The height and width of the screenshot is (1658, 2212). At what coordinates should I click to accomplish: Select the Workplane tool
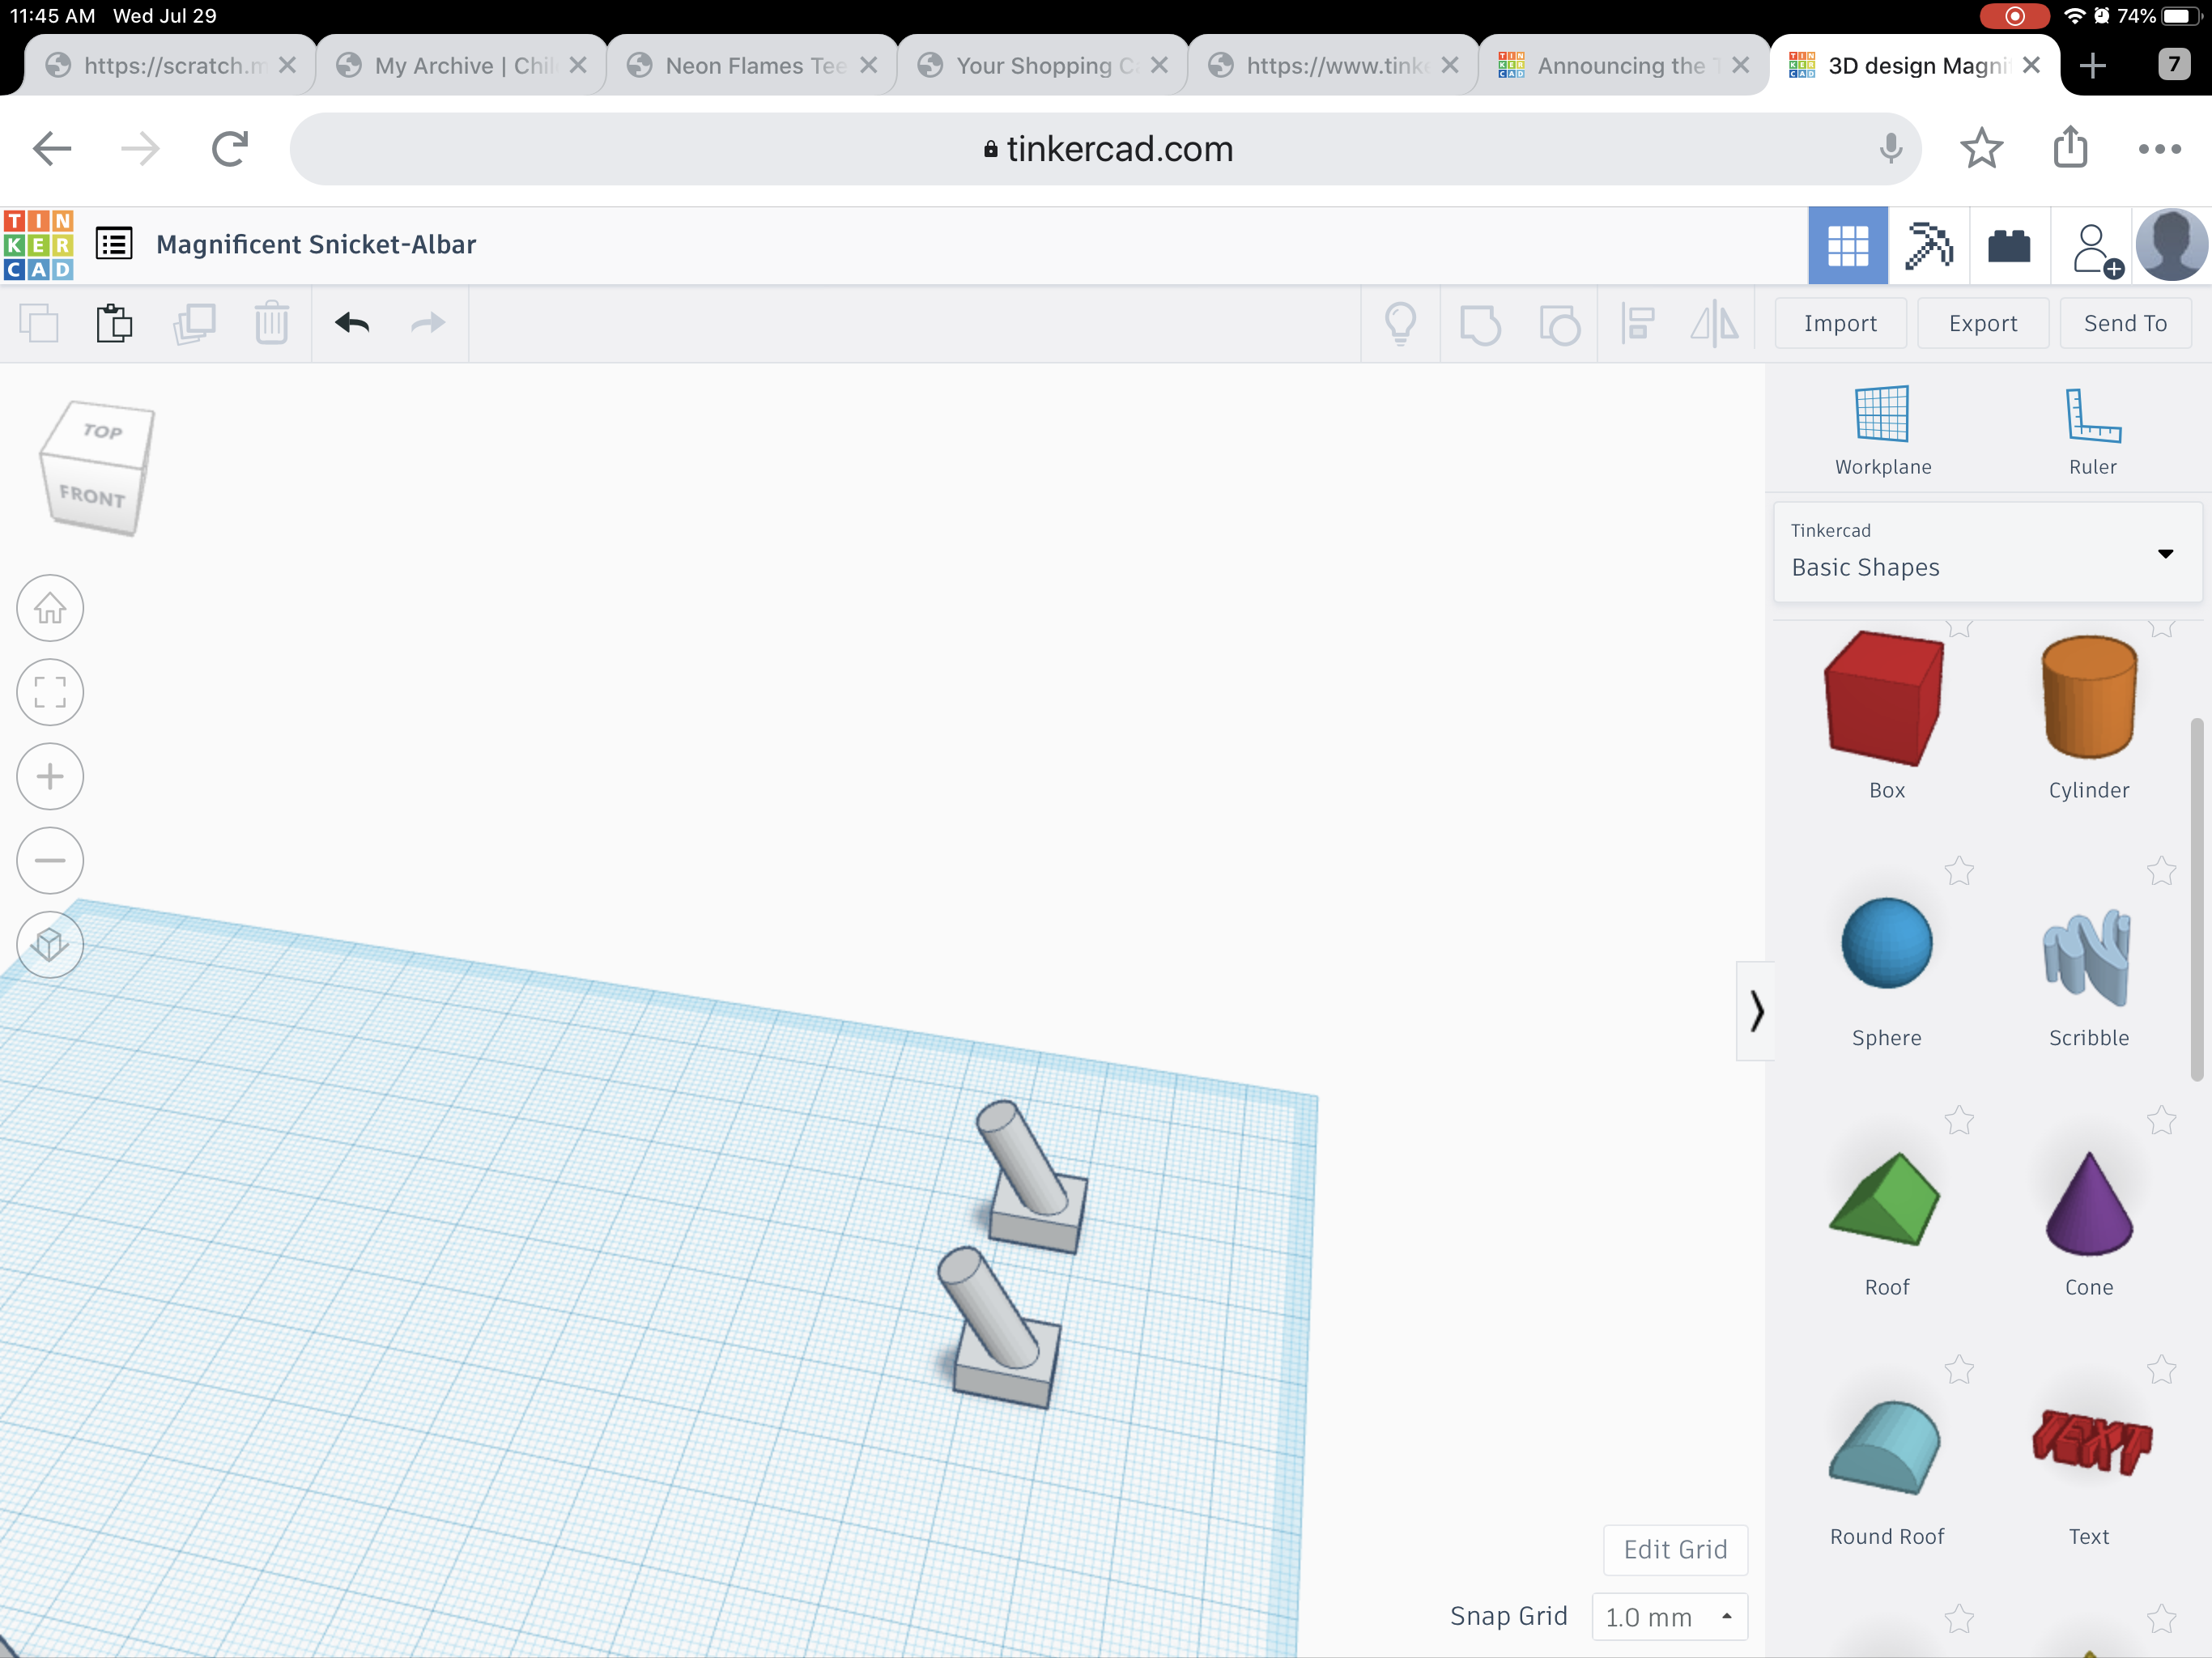pos(1882,431)
